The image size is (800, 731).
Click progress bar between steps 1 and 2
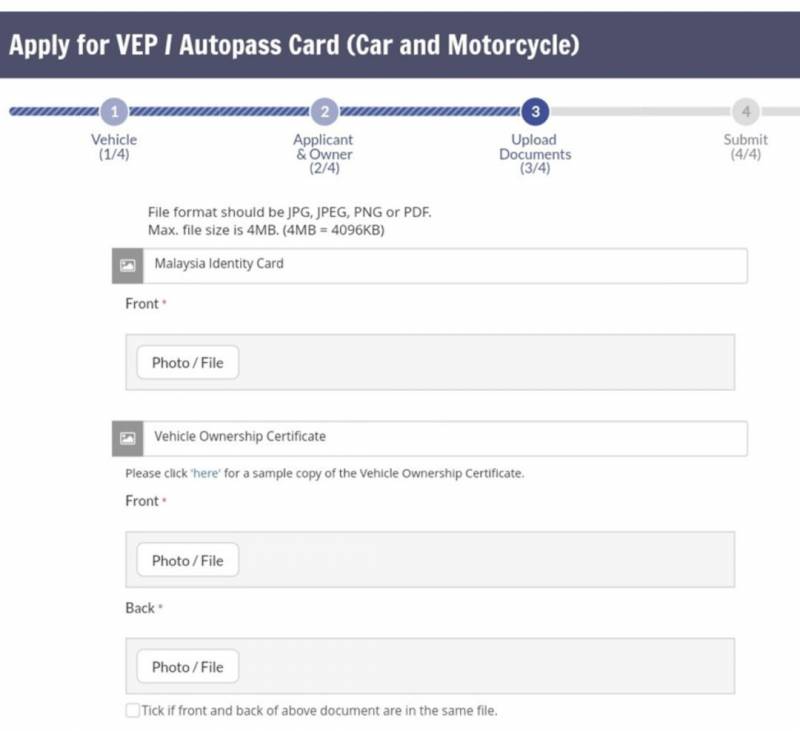219,111
